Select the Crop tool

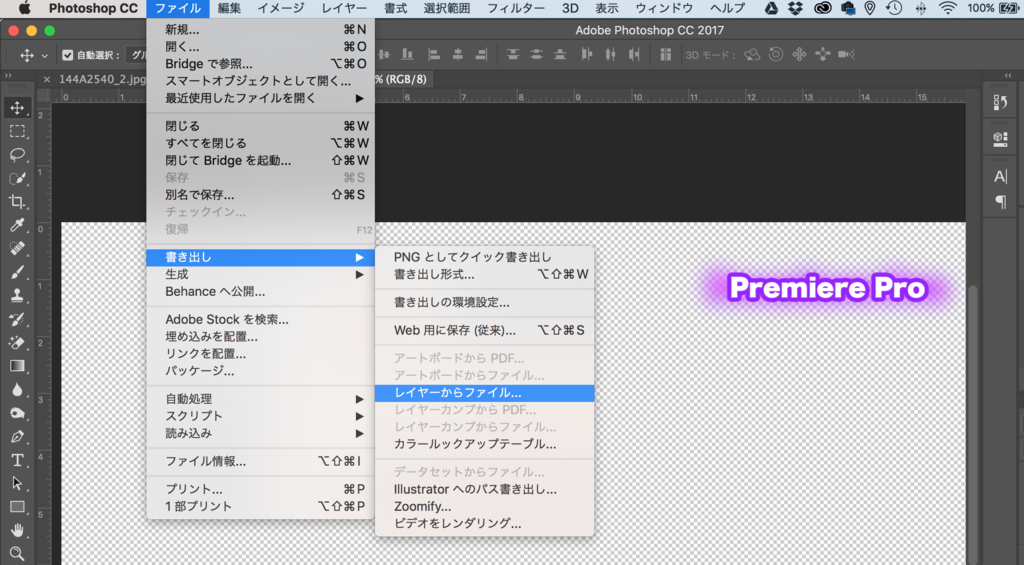tap(18, 202)
